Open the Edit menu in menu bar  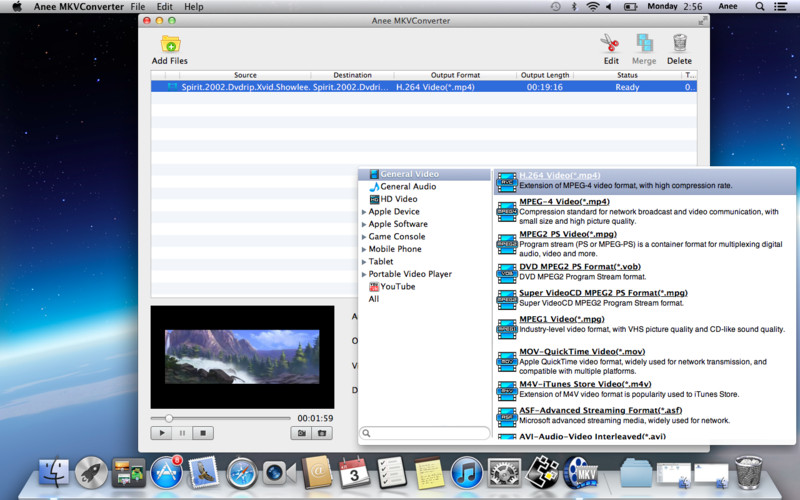click(164, 7)
